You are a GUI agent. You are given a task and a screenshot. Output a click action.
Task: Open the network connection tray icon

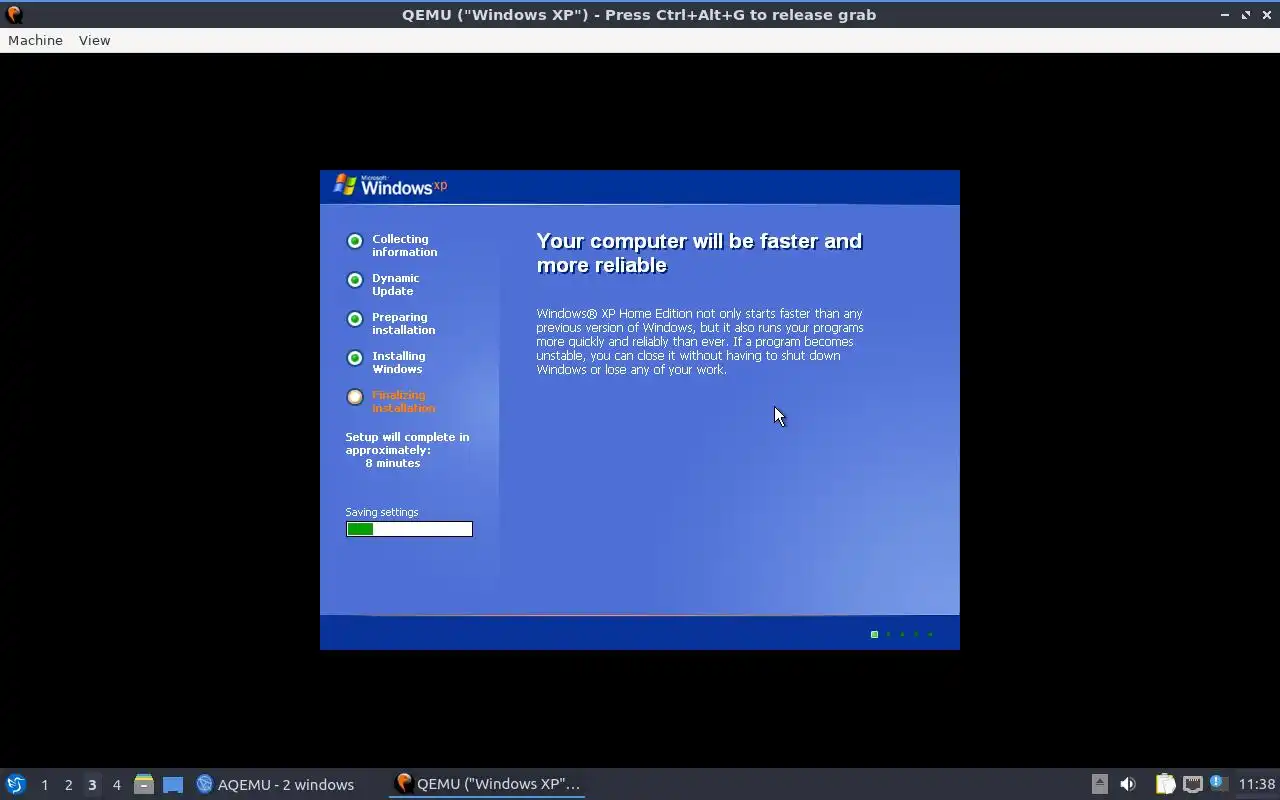point(1192,784)
